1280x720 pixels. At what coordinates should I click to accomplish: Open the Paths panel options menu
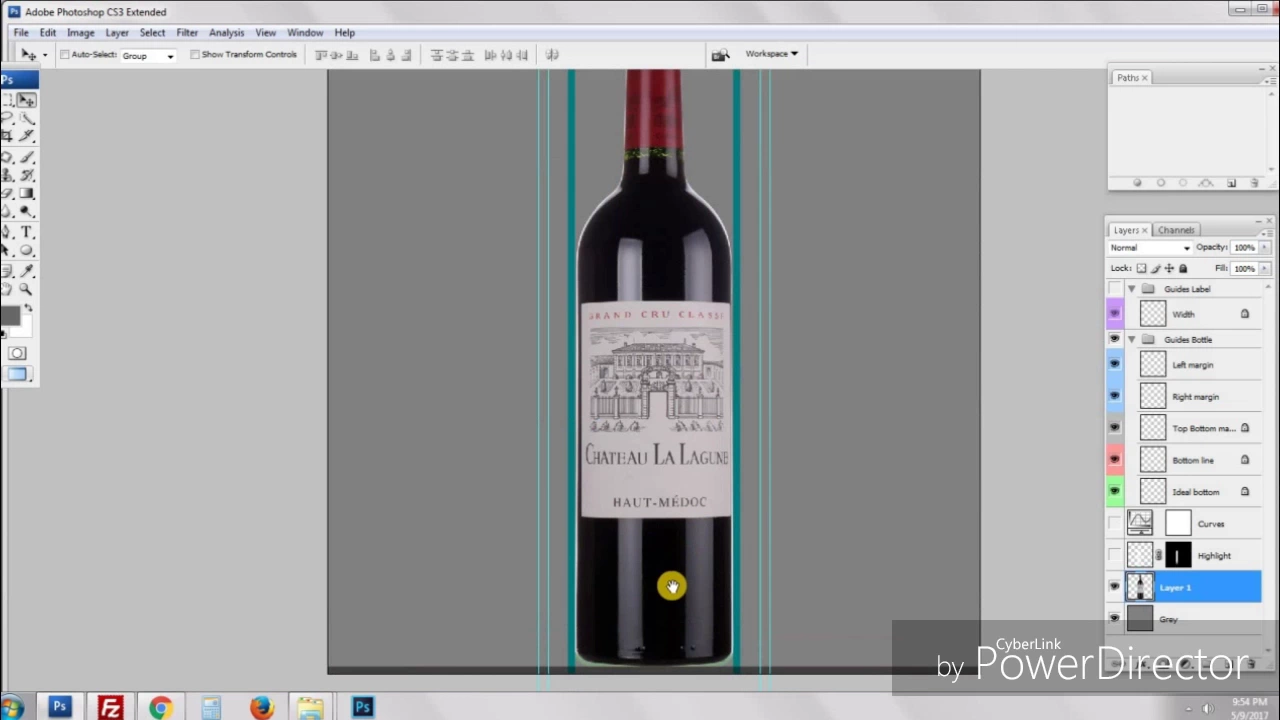[1268, 82]
